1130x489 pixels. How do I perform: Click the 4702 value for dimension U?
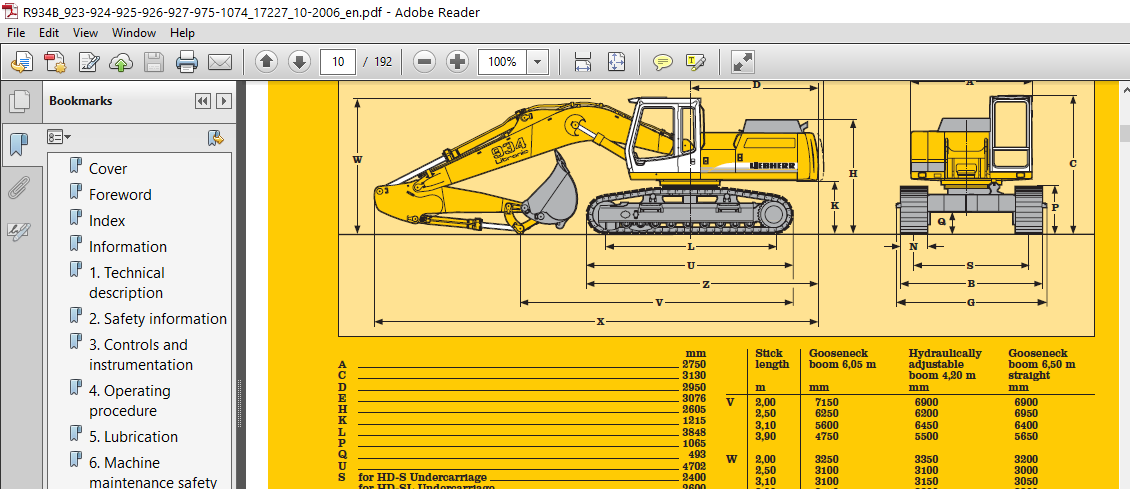point(696,466)
